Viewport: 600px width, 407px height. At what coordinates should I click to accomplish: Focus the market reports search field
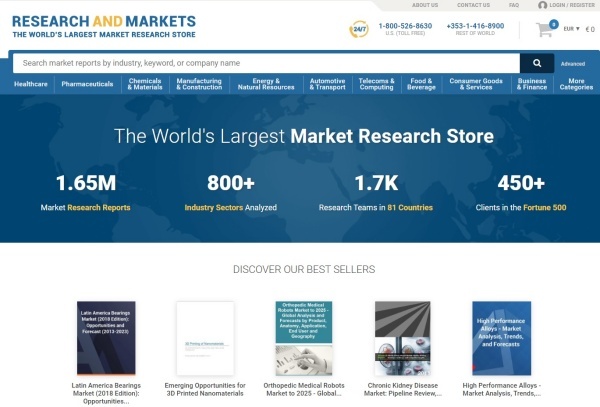[266, 63]
